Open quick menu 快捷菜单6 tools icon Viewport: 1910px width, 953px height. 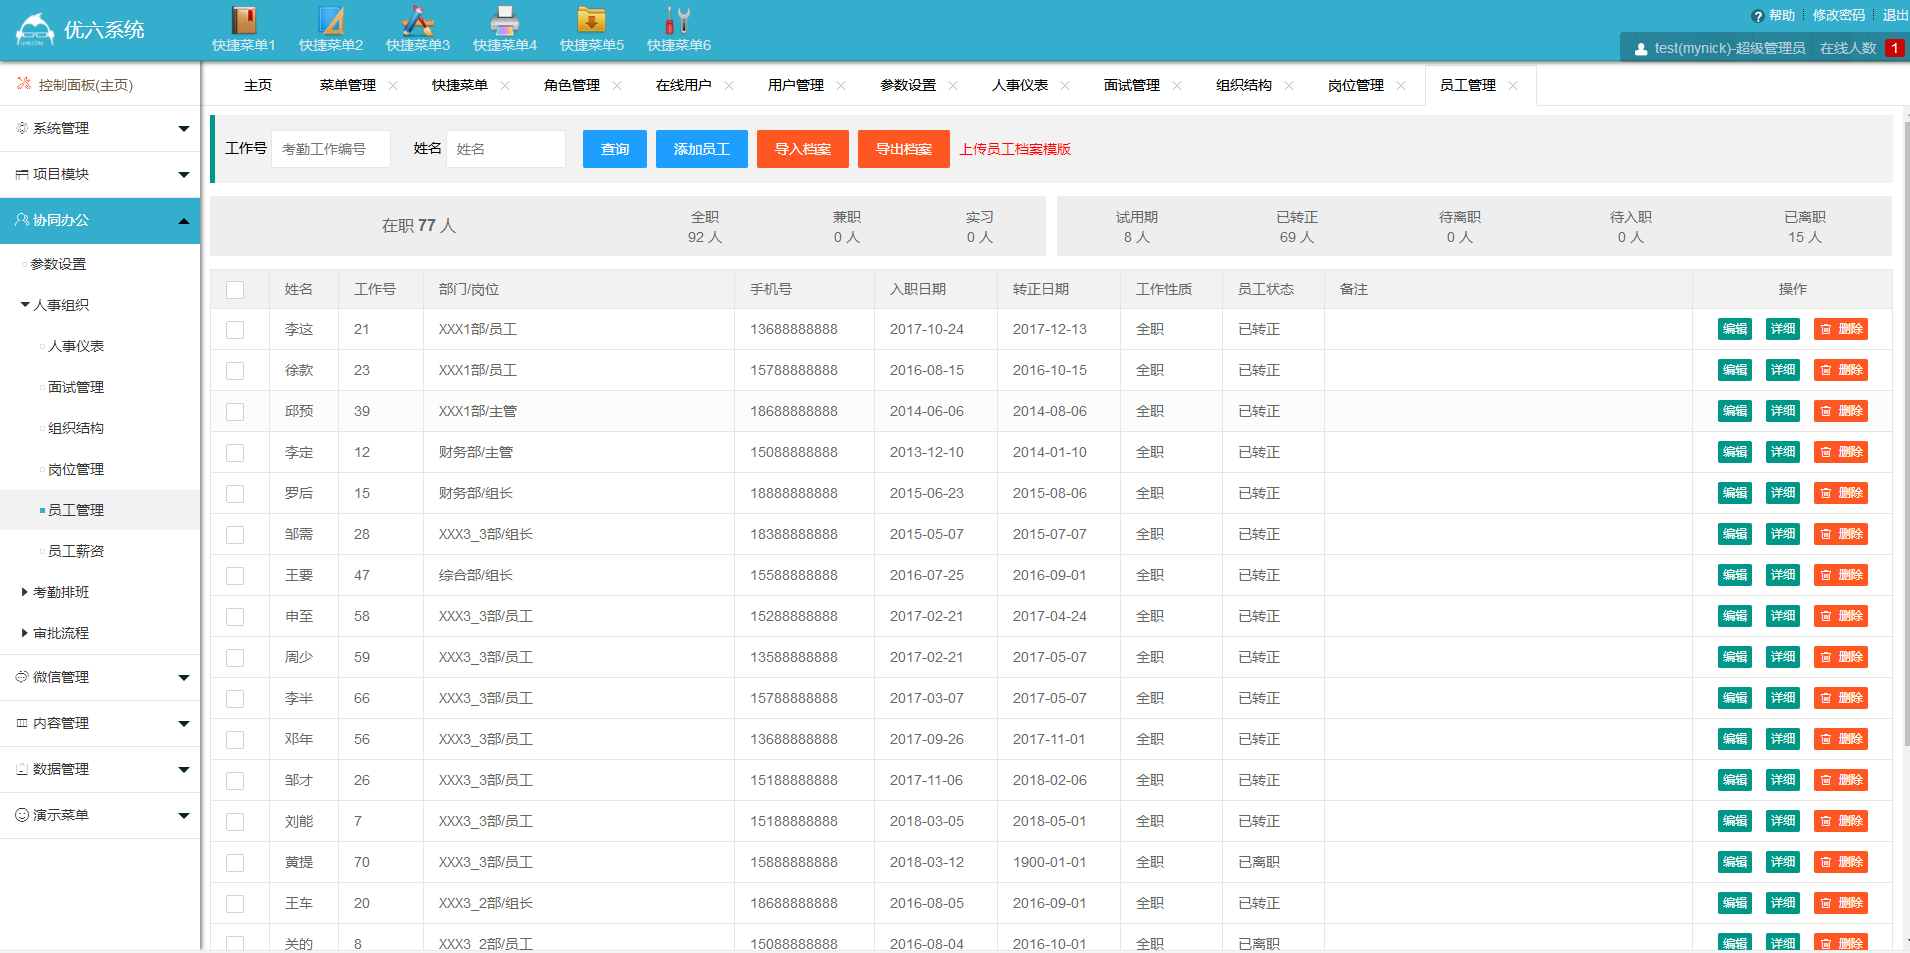pos(678,20)
